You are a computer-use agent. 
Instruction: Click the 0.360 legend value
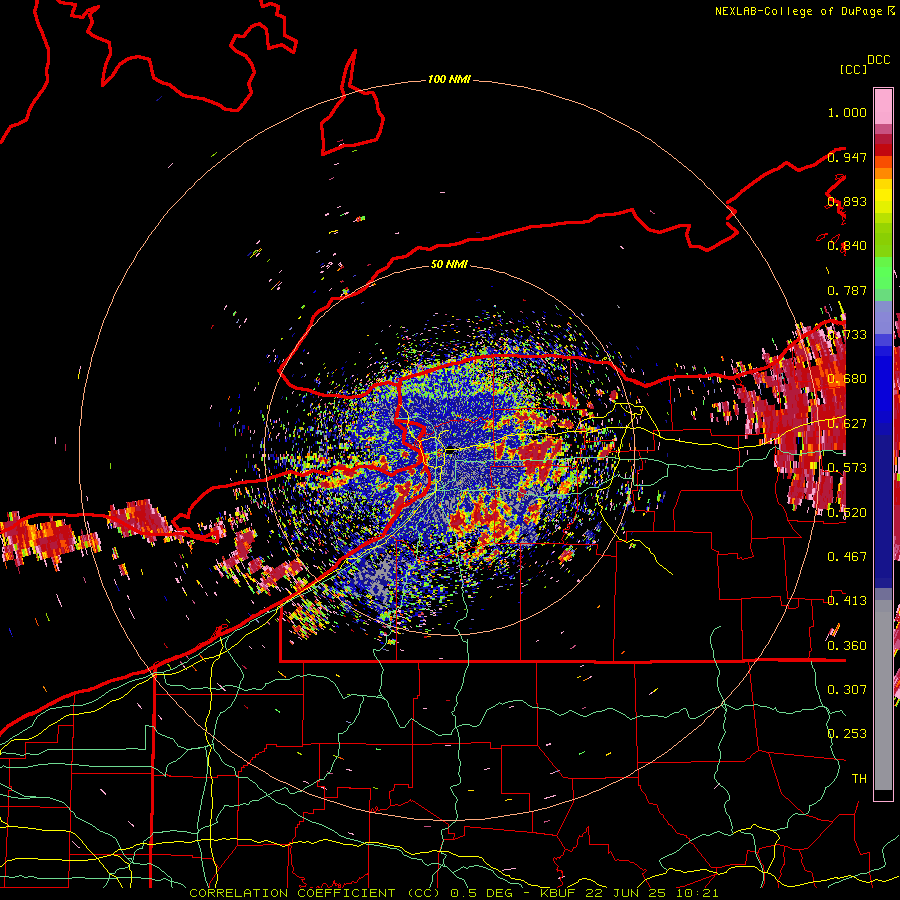click(x=847, y=645)
